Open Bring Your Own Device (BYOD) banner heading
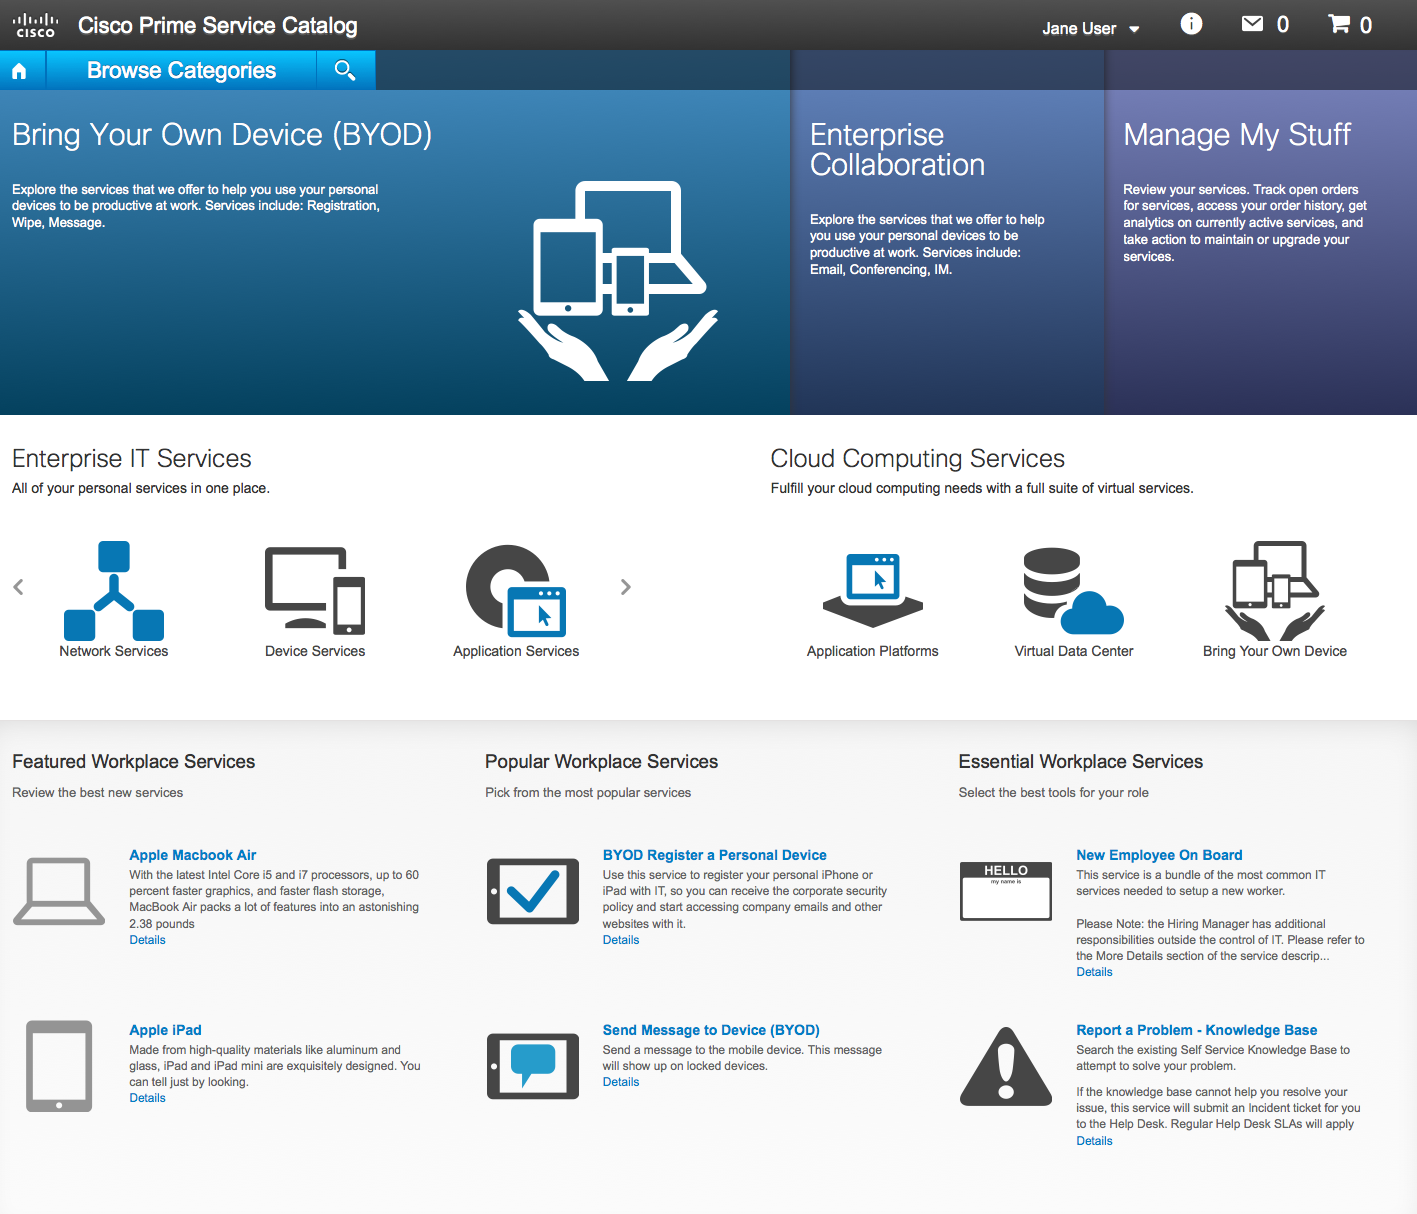This screenshot has height=1214, width=1417. [x=222, y=134]
